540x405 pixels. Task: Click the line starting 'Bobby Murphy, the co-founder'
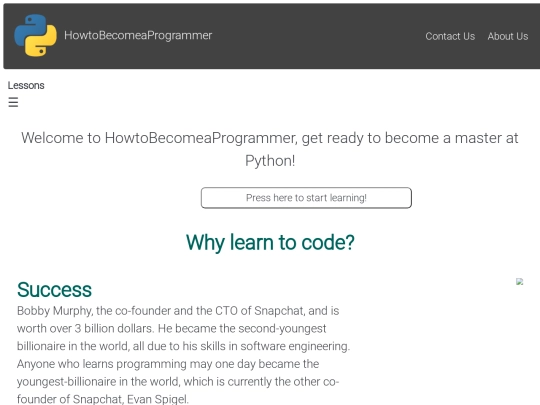[x=178, y=311]
